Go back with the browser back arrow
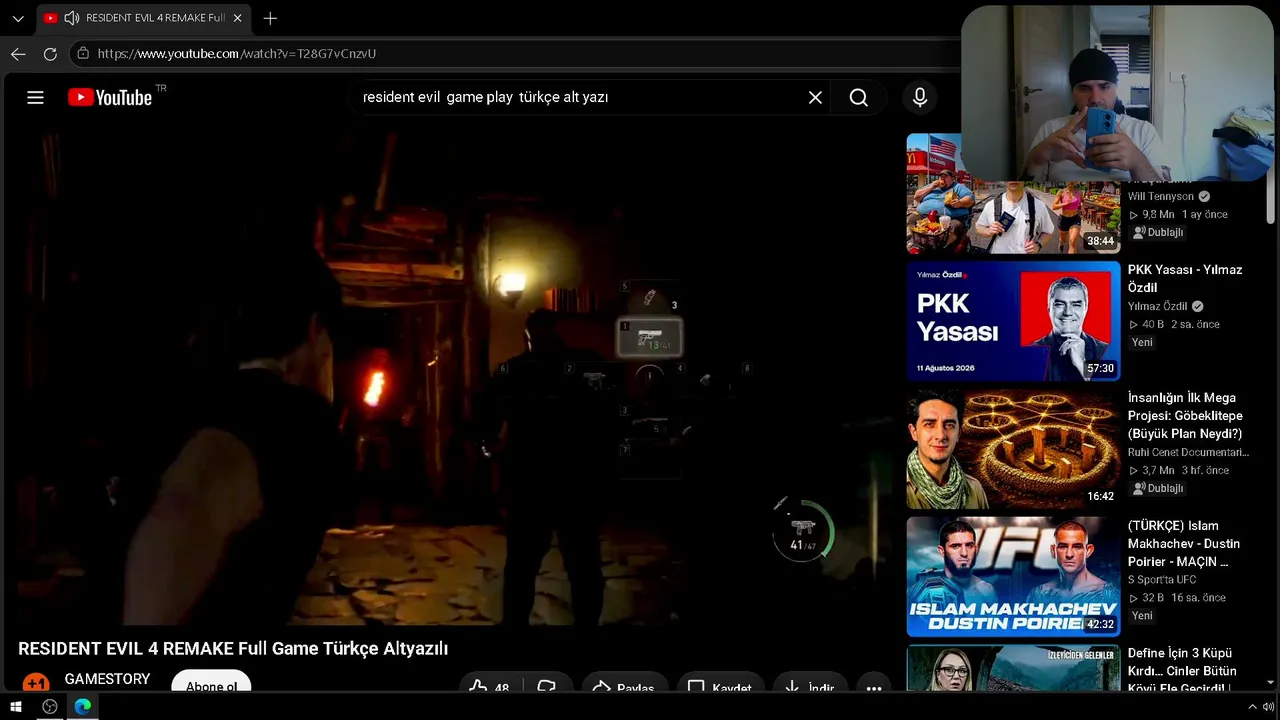Image resolution: width=1280 pixels, height=720 pixels. tap(18, 54)
